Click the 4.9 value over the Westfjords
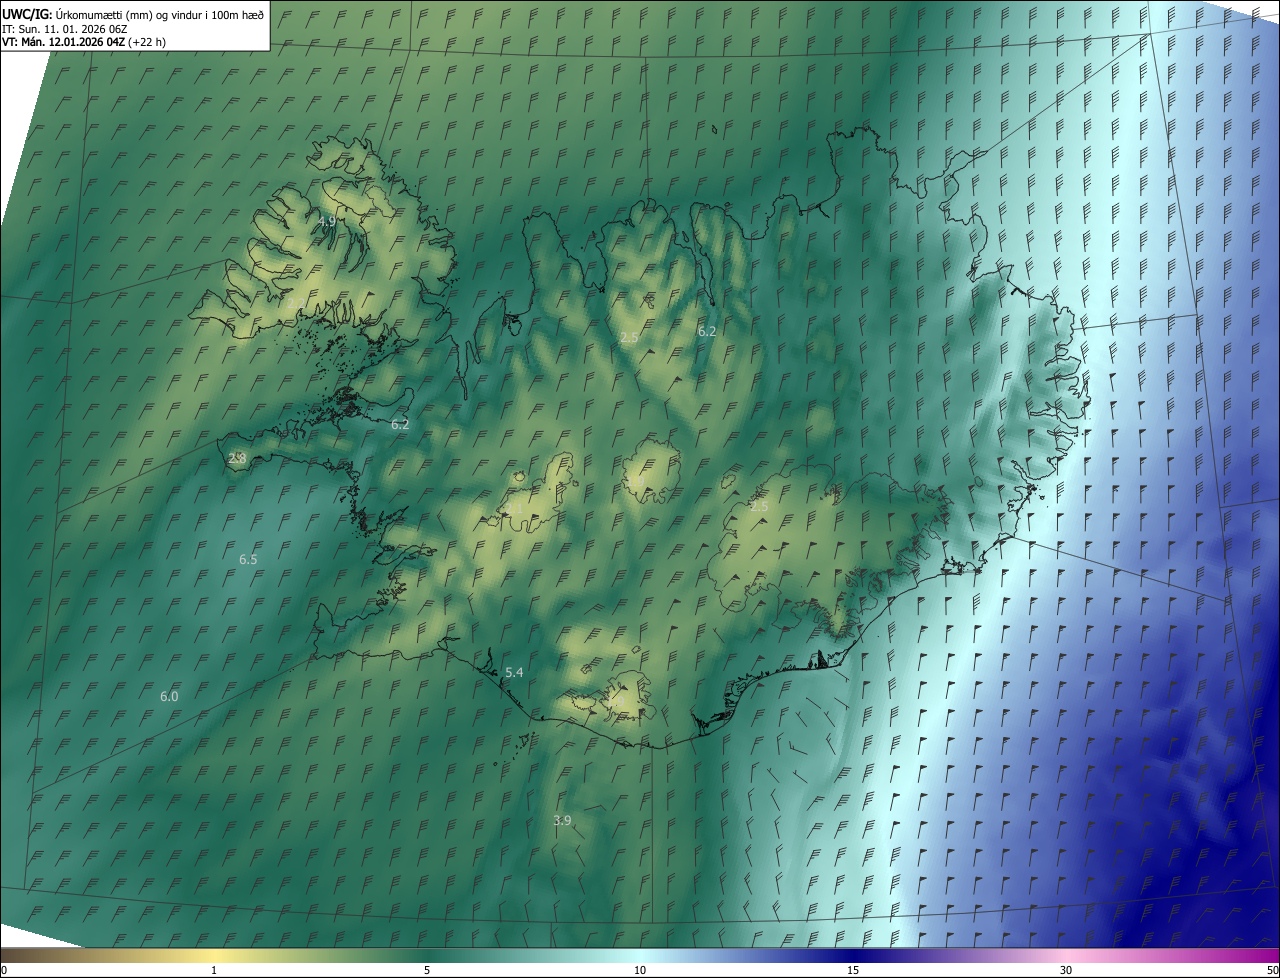The width and height of the screenshot is (1280, 978). (x=327, y=221)
